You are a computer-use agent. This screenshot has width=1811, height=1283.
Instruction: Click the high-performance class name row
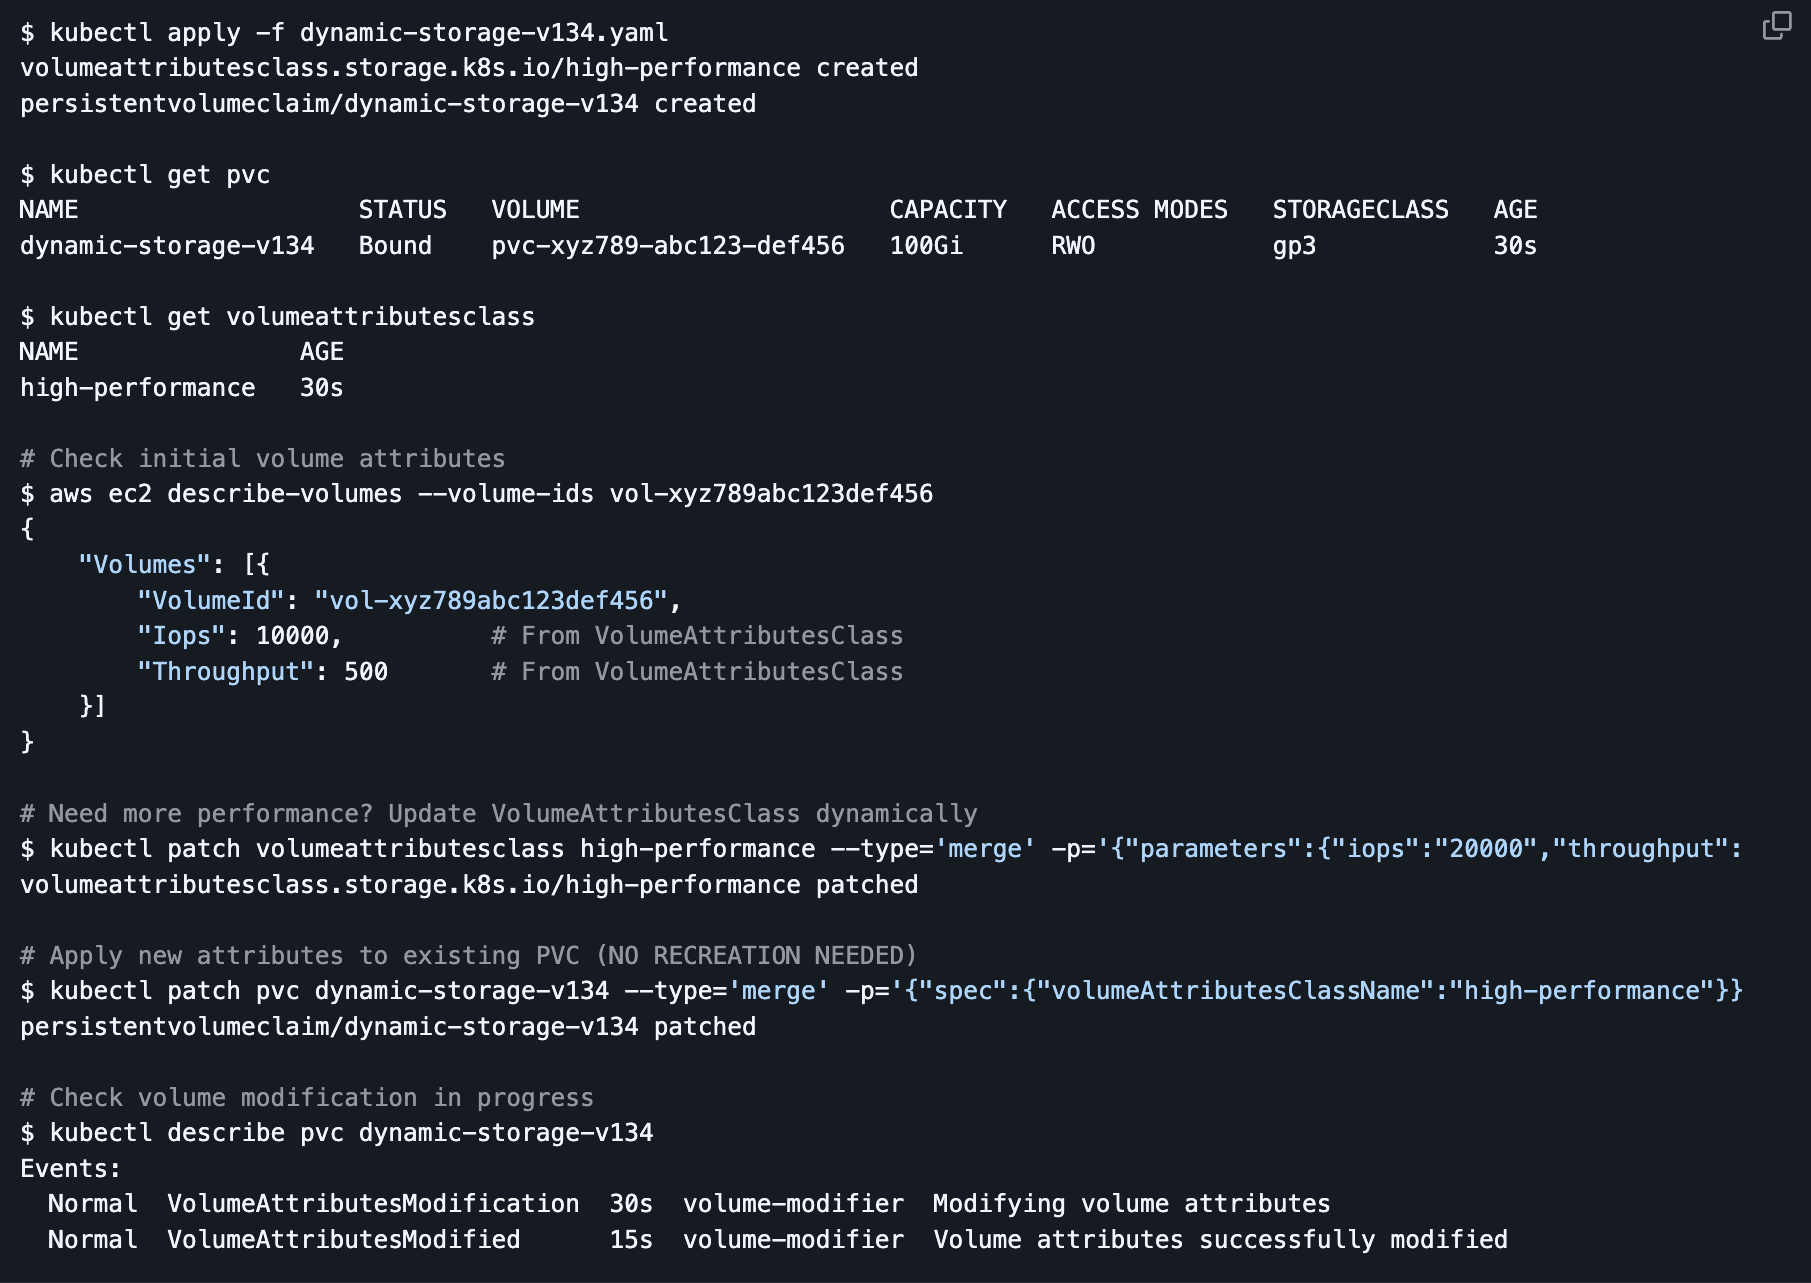tap(138, 388)
